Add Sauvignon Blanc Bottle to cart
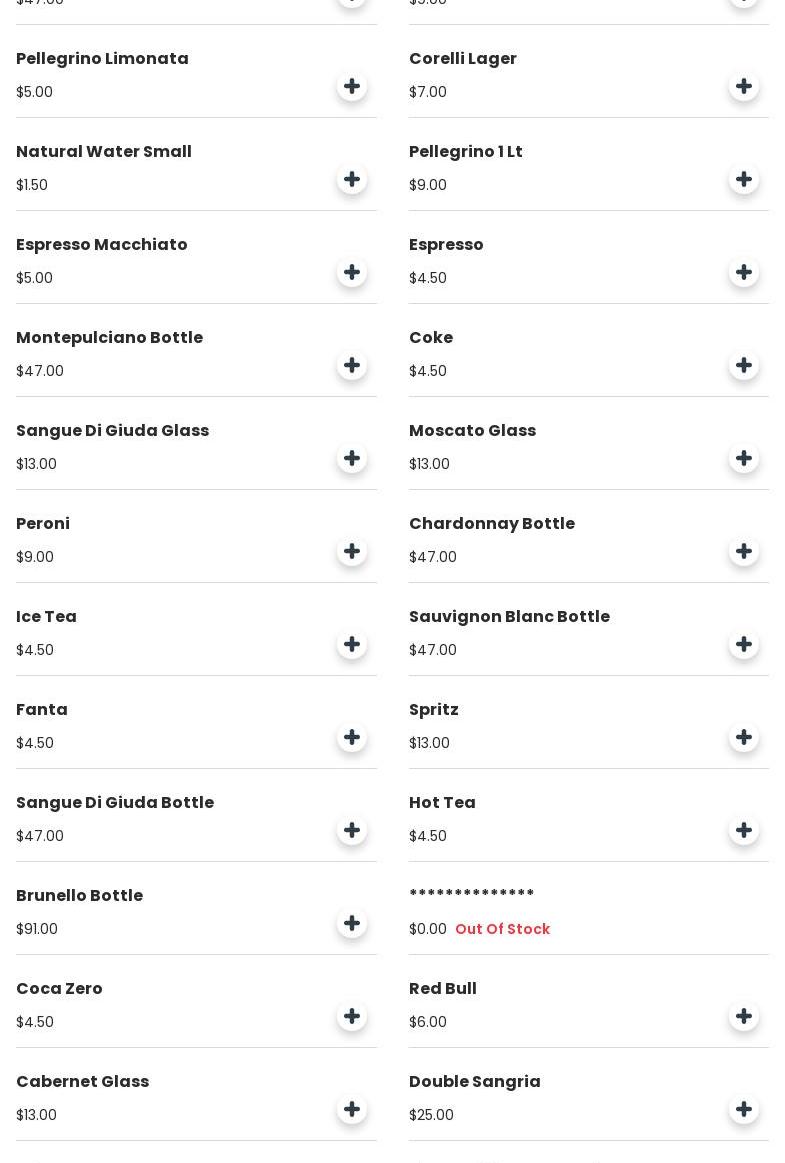 click(744, 645)
